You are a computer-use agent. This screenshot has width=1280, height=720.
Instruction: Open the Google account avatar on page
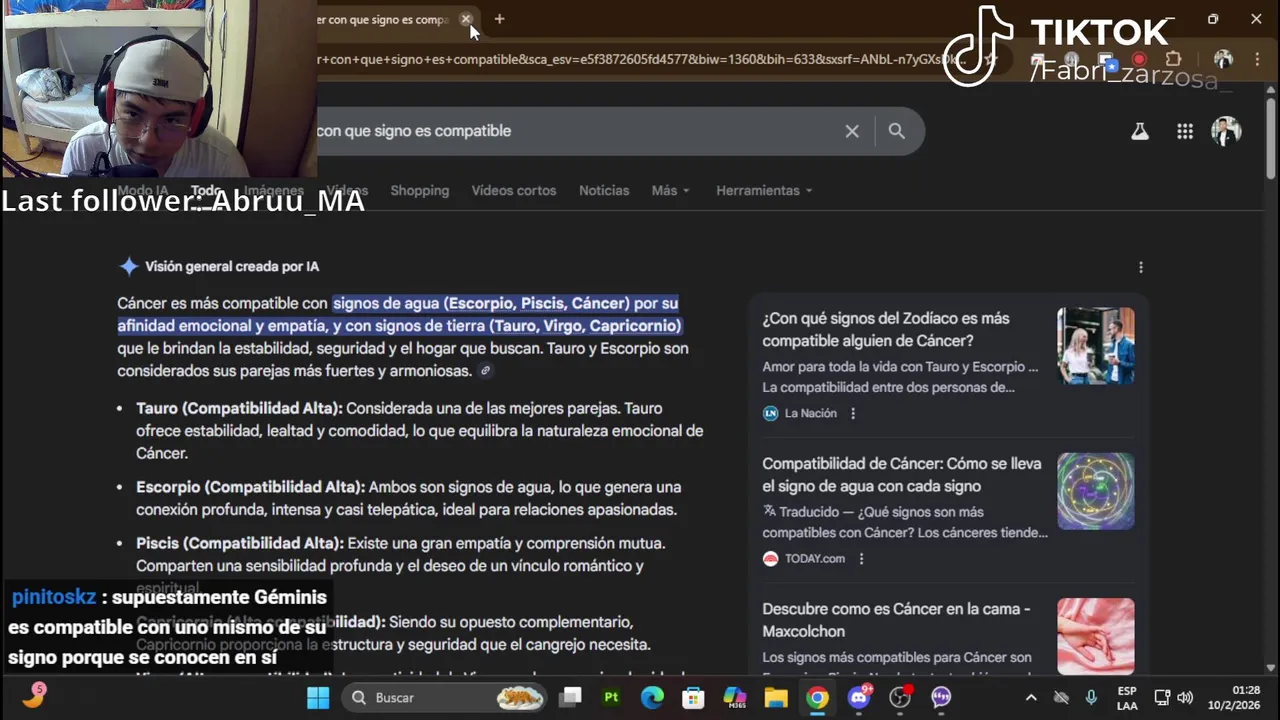pyautogui.click(x=1226, y=131)
